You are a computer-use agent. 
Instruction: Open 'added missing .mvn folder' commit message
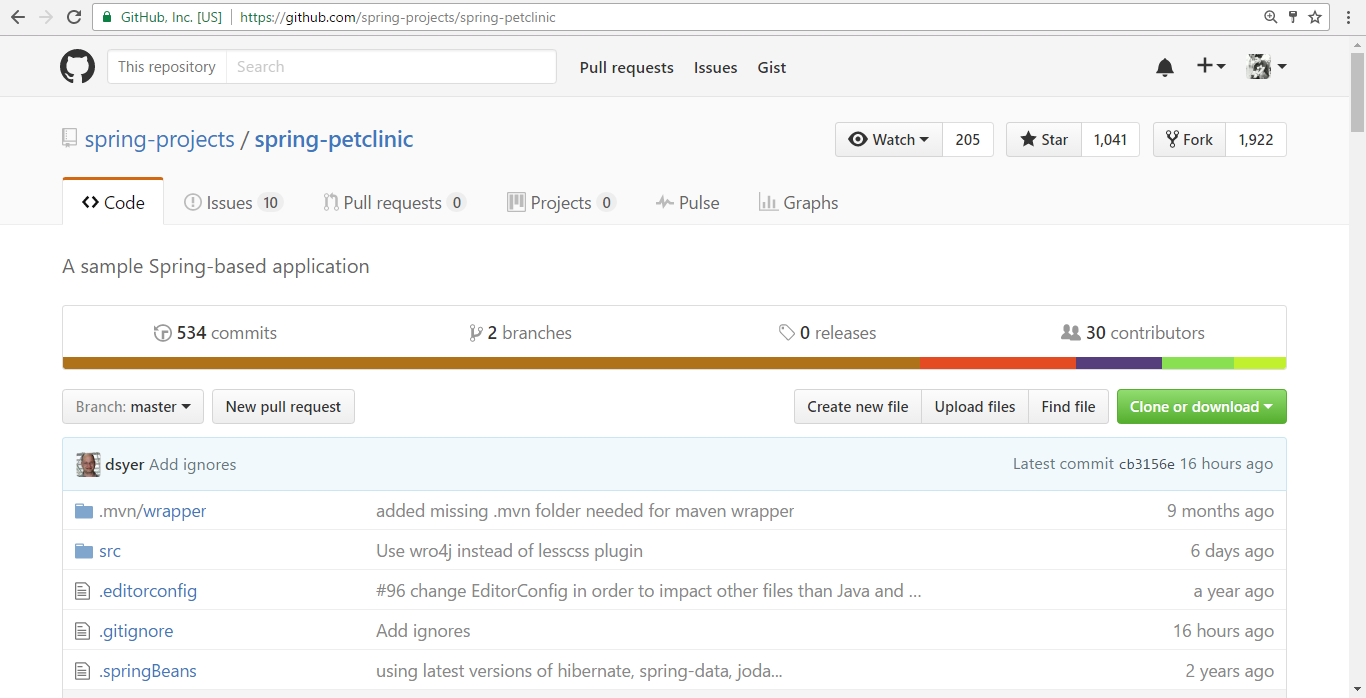point(585,511)
